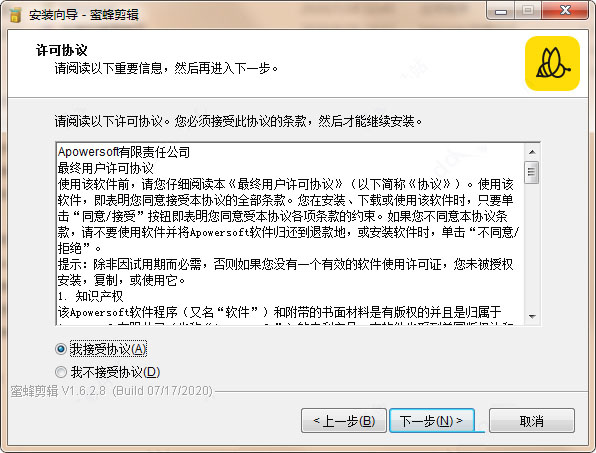Go back with the 上一步(B) button

pyautogui.click(x=344, y=421)
